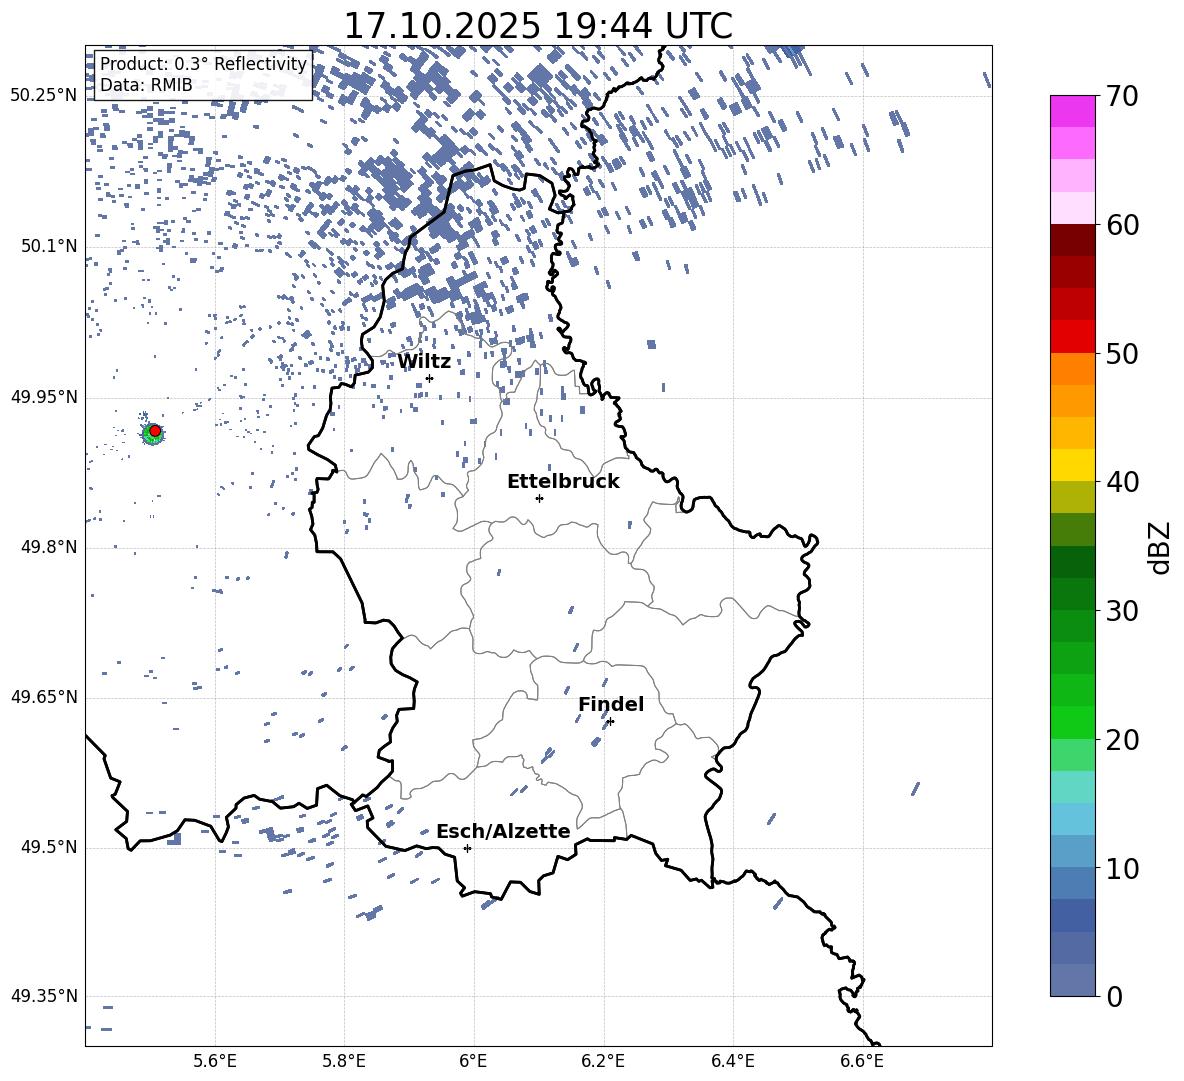This screenshot has width=1184, height=1081.
Task: Click the 49.8°N latitude label
Action: (x=50, y=547)
